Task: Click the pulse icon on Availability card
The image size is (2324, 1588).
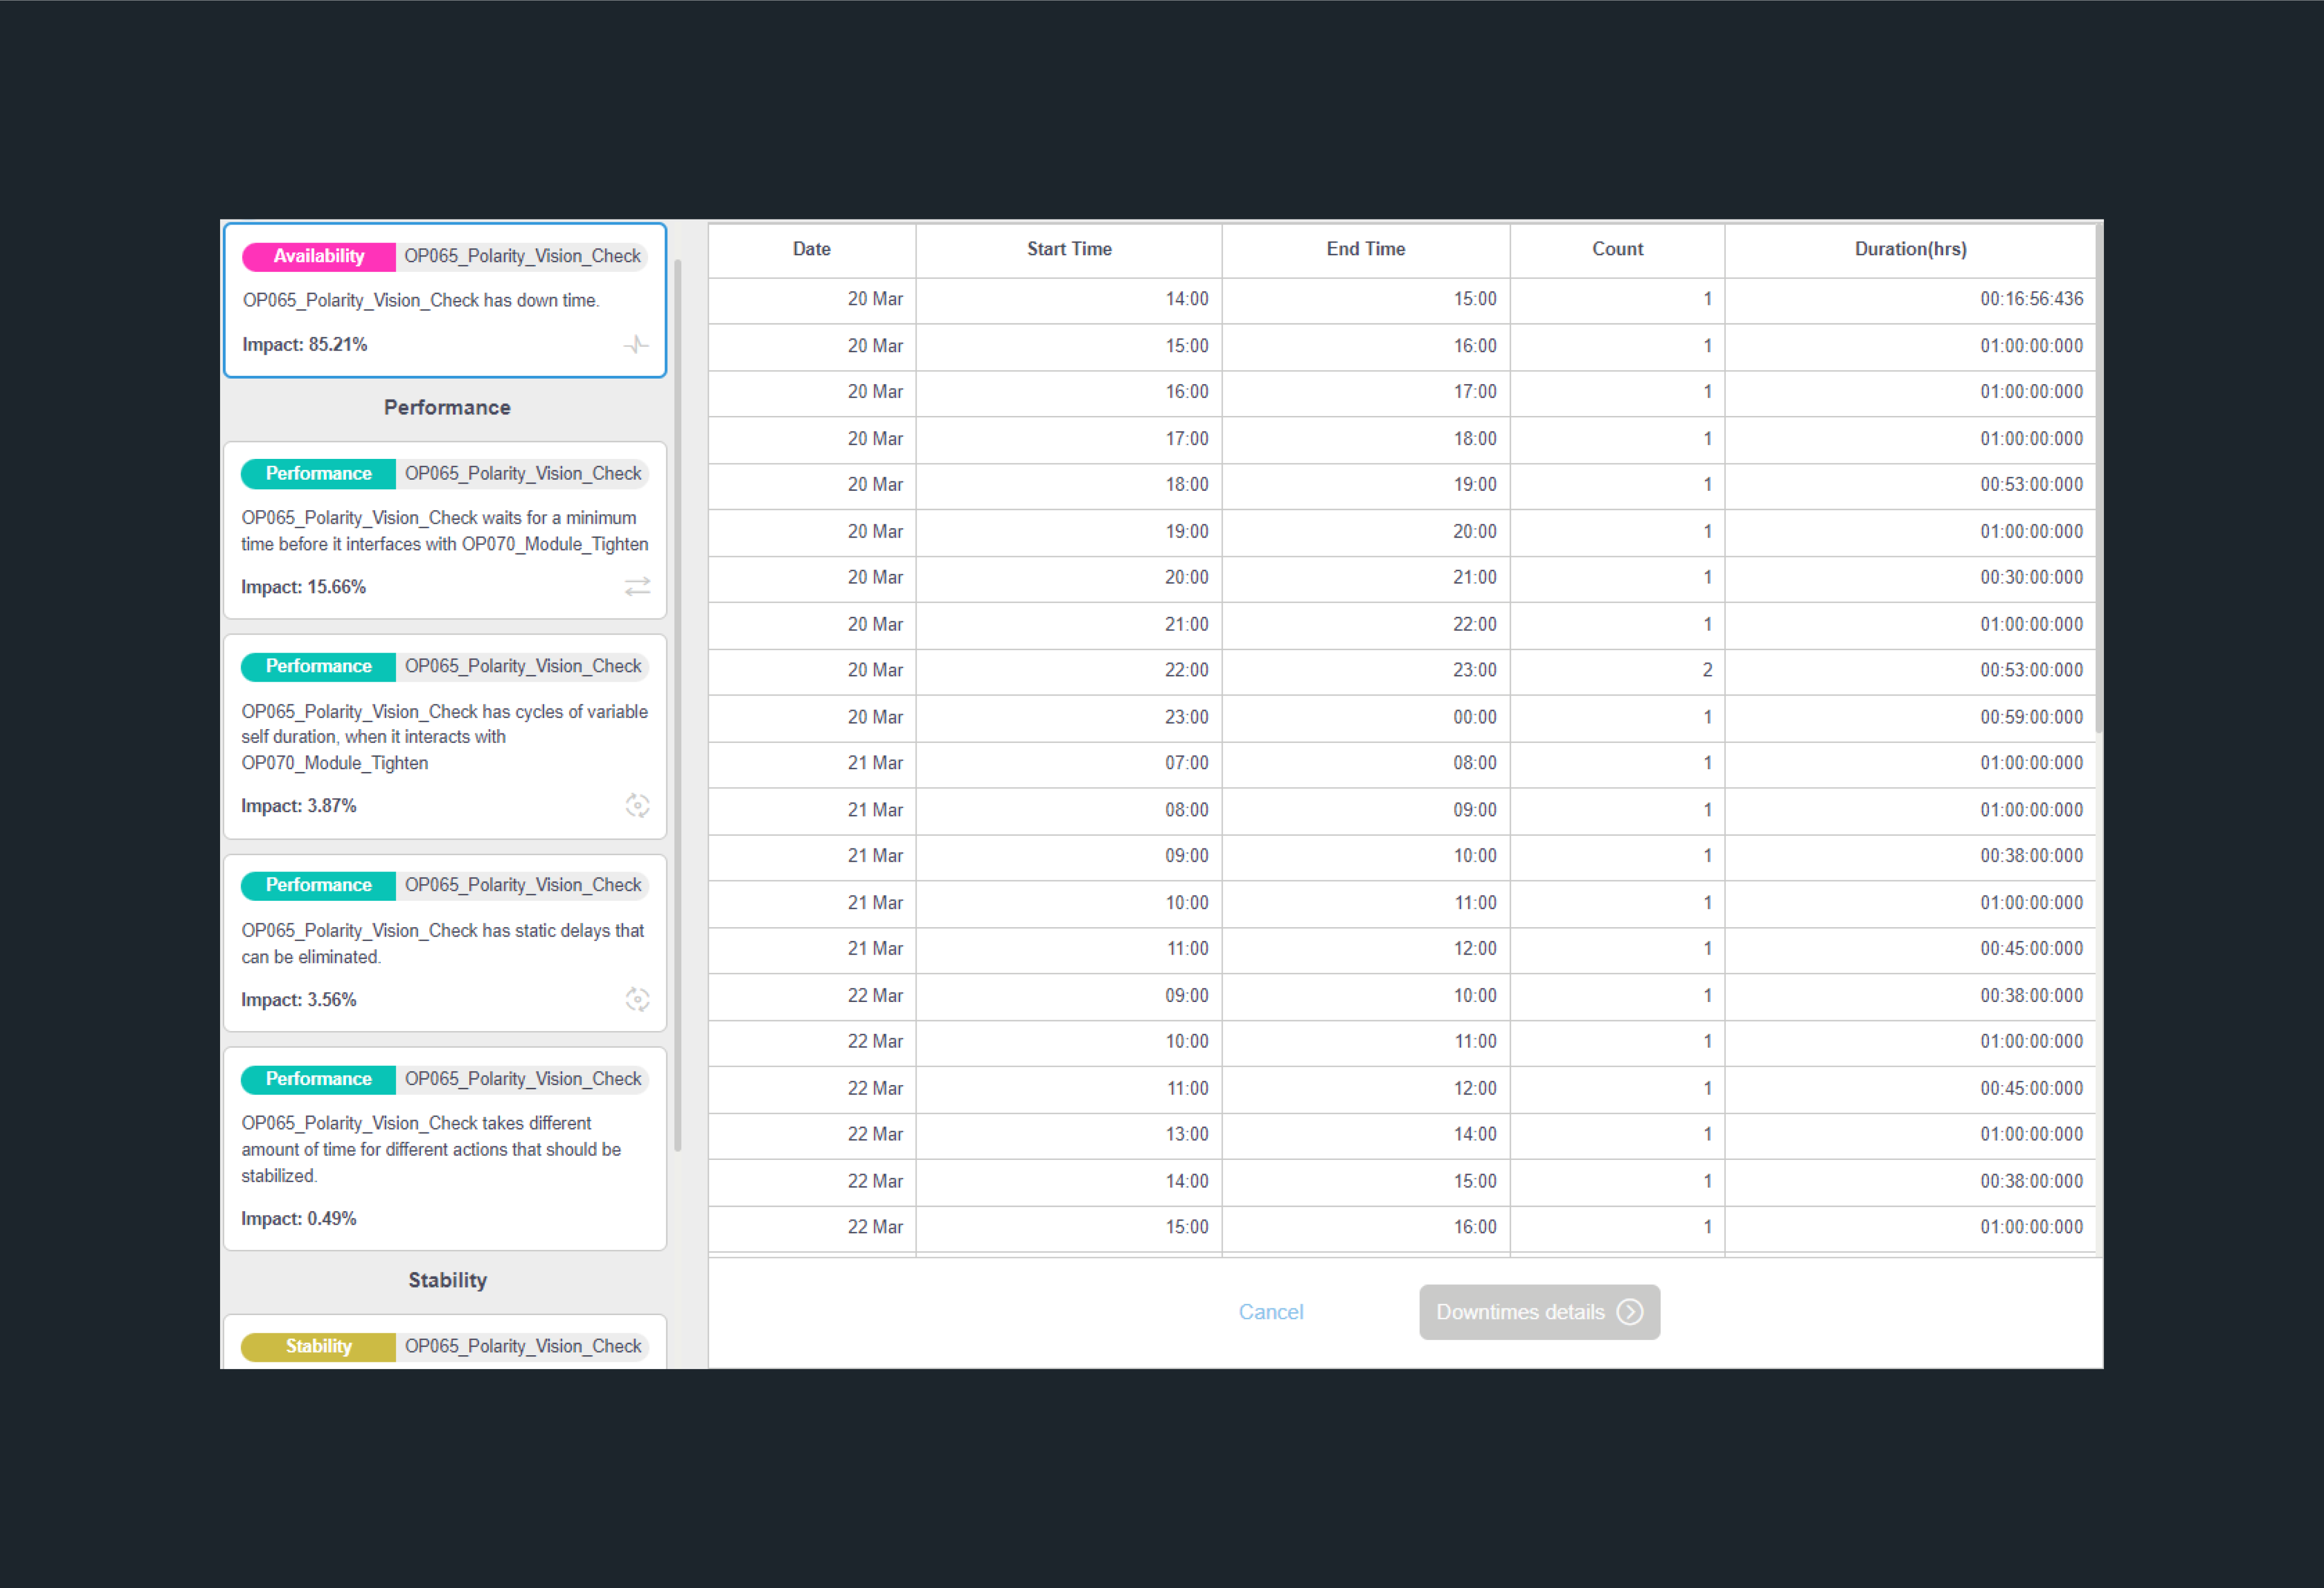Action: pos(636,345)
